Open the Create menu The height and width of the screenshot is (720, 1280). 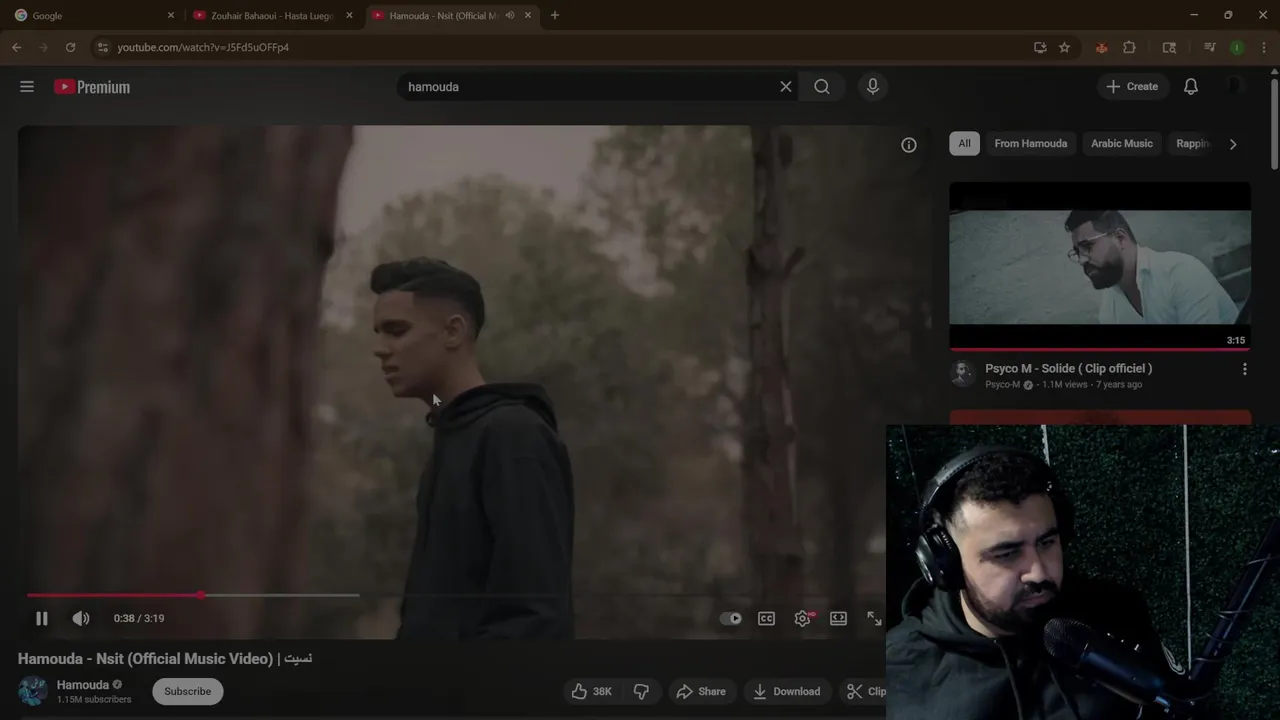pyautogui.click(x=1133, y=87)
